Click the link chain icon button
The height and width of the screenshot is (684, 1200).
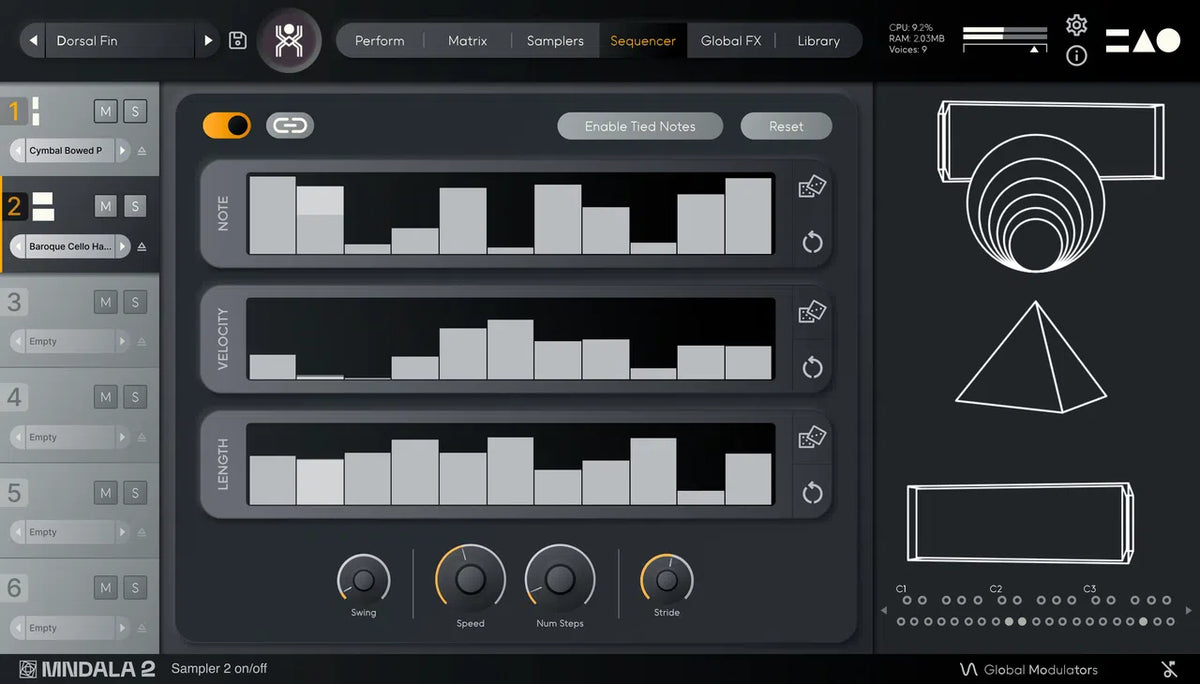290,125
